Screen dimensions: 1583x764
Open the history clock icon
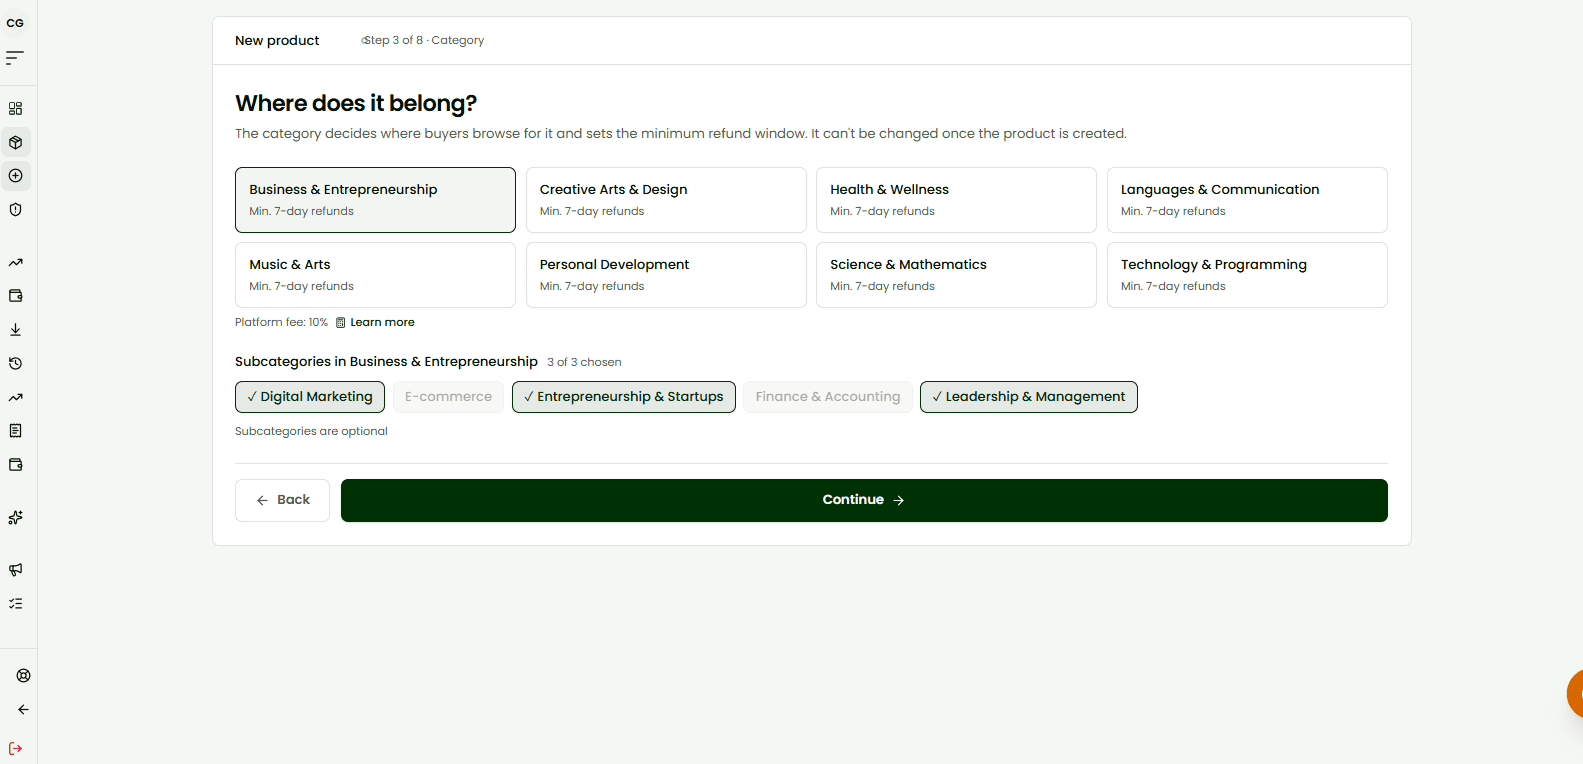[x=15, y=364]
